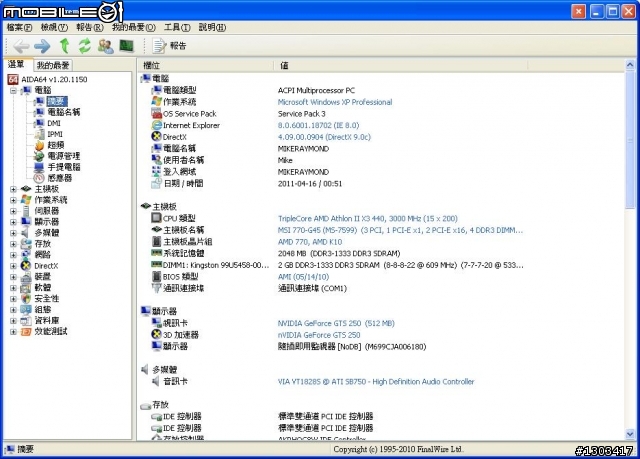This screenshot has width=640, height=459.
Task: Expand the DirectX tree node
Action: (x=13, y=266)
